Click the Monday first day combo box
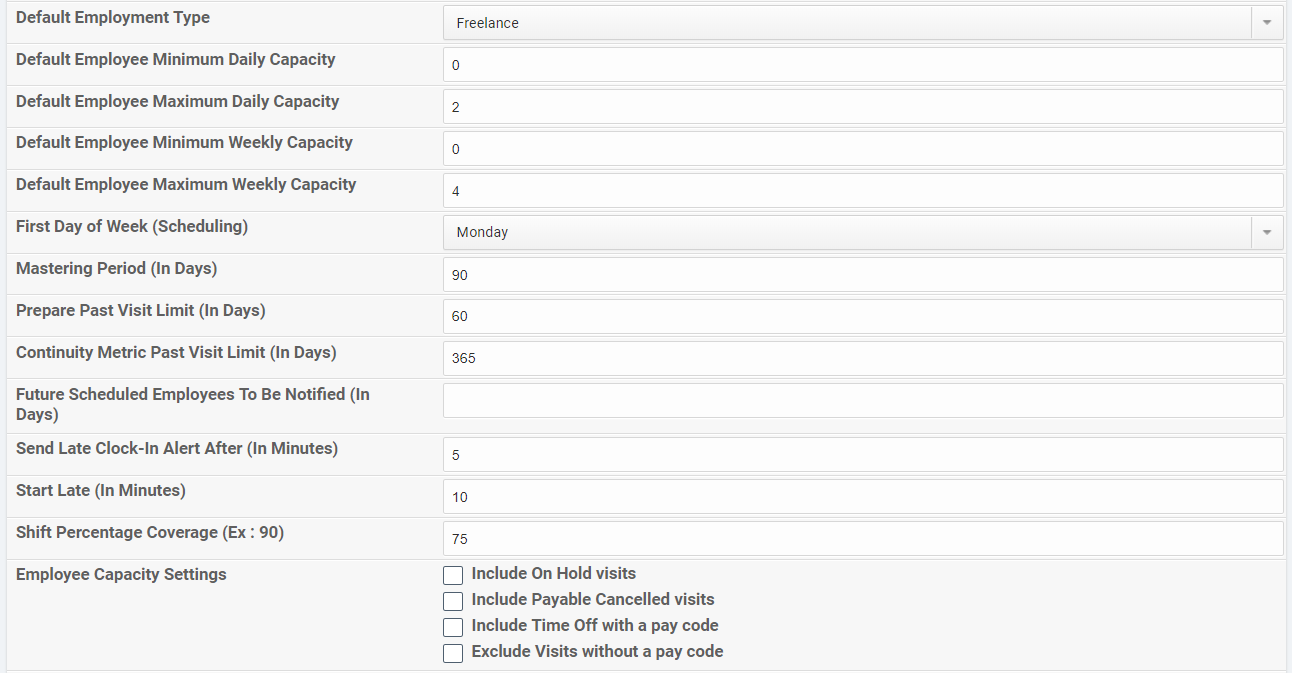This screenshot has width=1292, height=673. pyautogui.click(x=846, y=232)
